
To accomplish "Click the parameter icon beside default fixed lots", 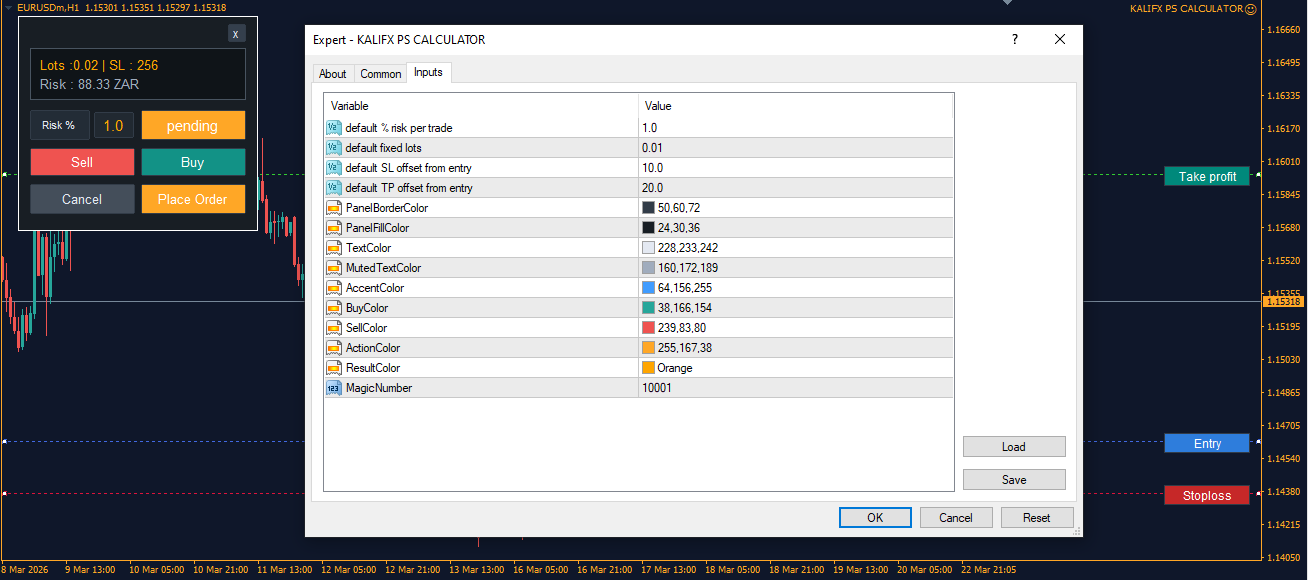I will (334, 147).
